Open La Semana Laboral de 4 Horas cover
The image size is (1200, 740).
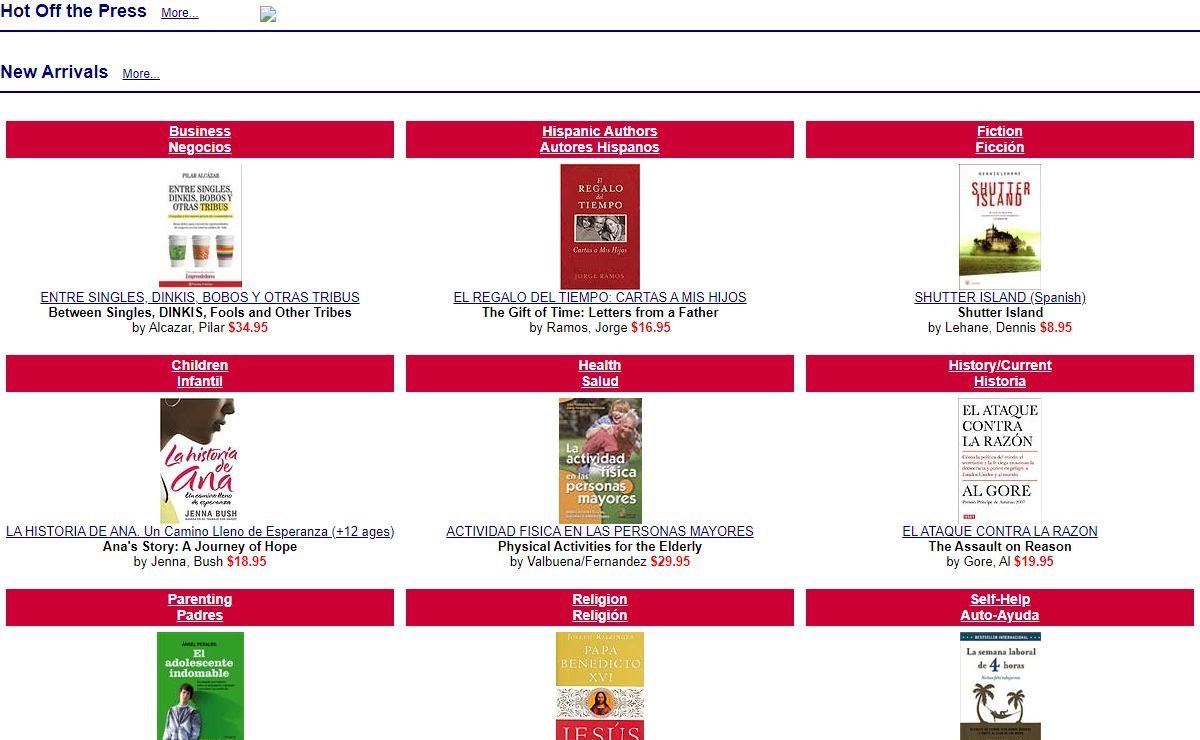pos(1000,686)
